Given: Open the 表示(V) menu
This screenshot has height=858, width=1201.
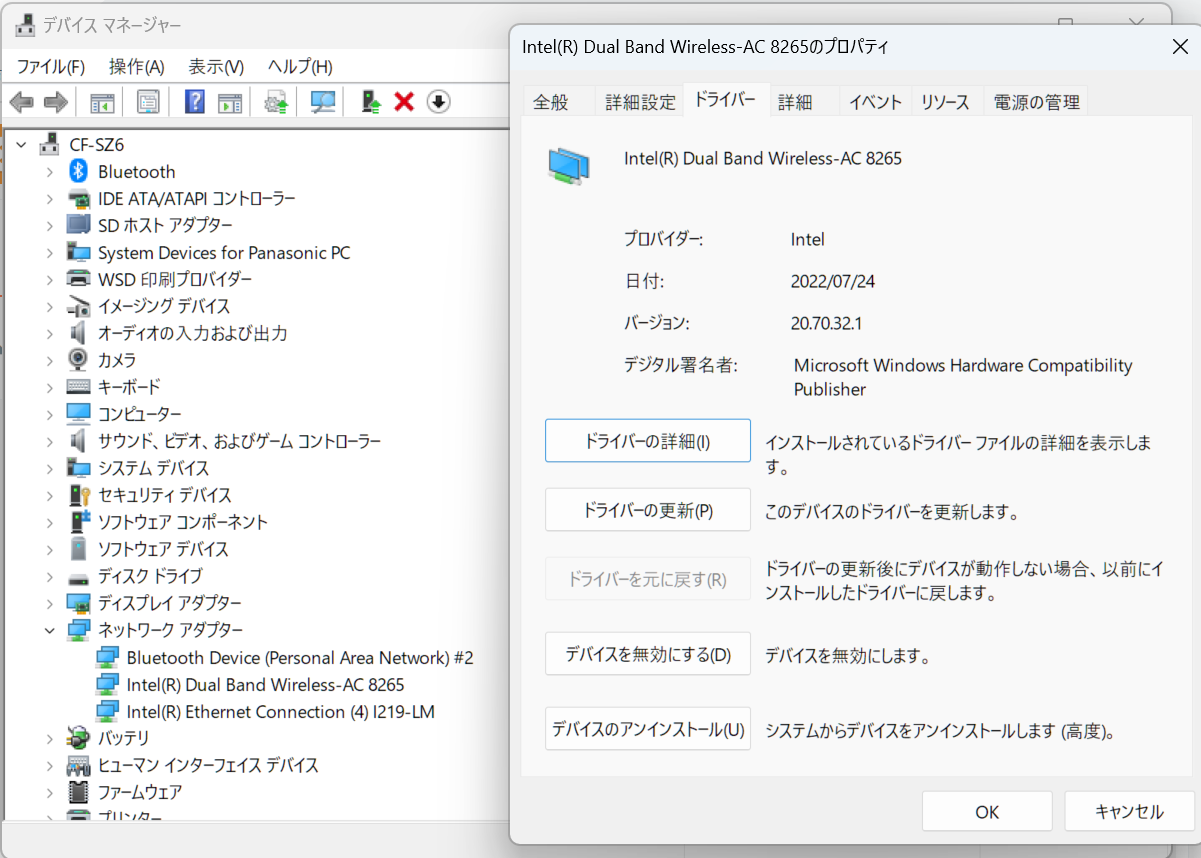Looking at the screenshot, I should (x=216, y=67).
